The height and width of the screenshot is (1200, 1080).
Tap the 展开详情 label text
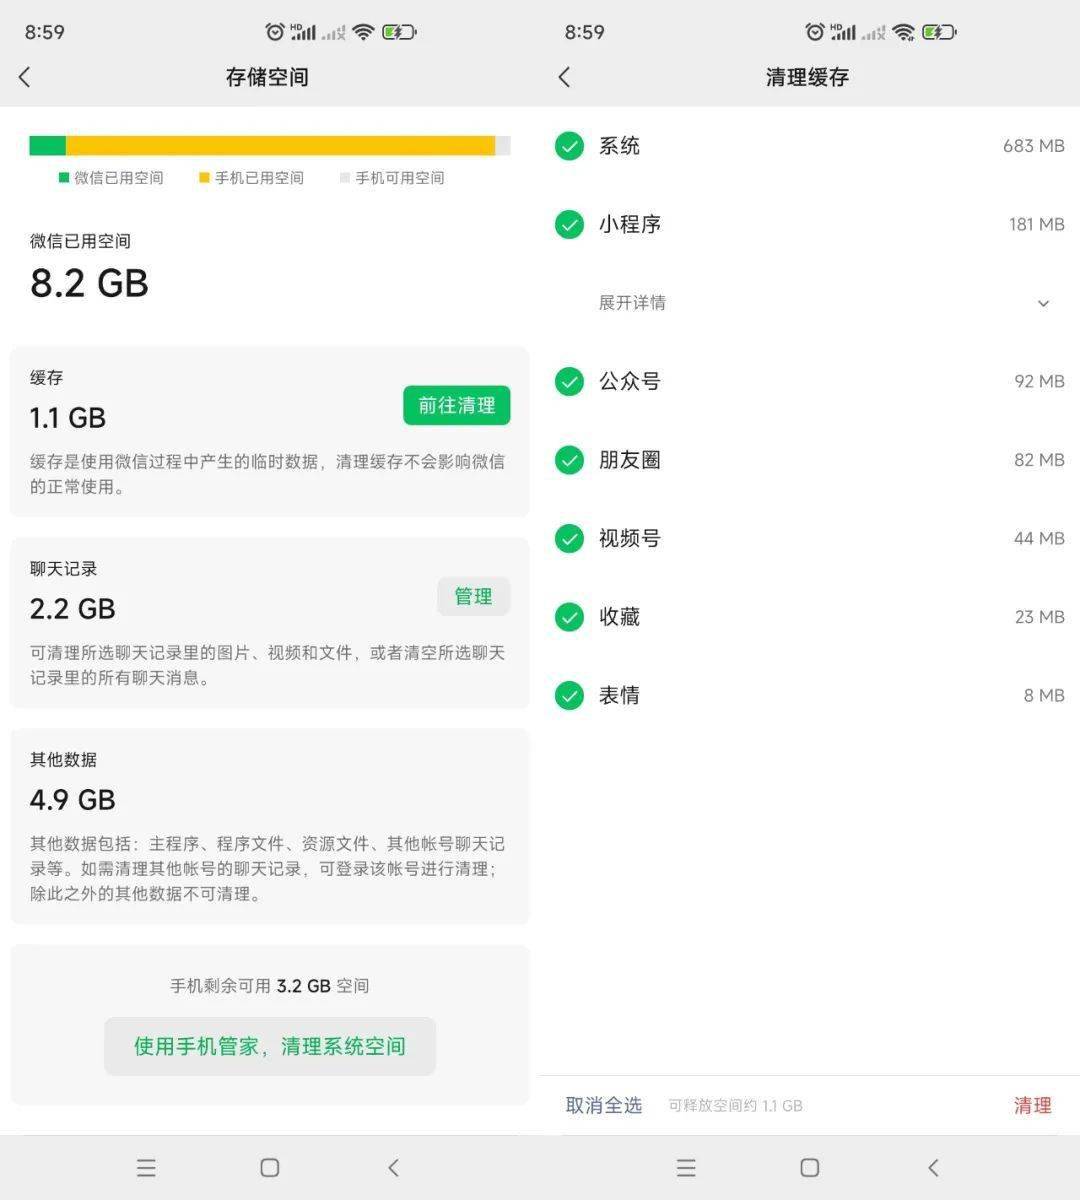pos(632,303)
